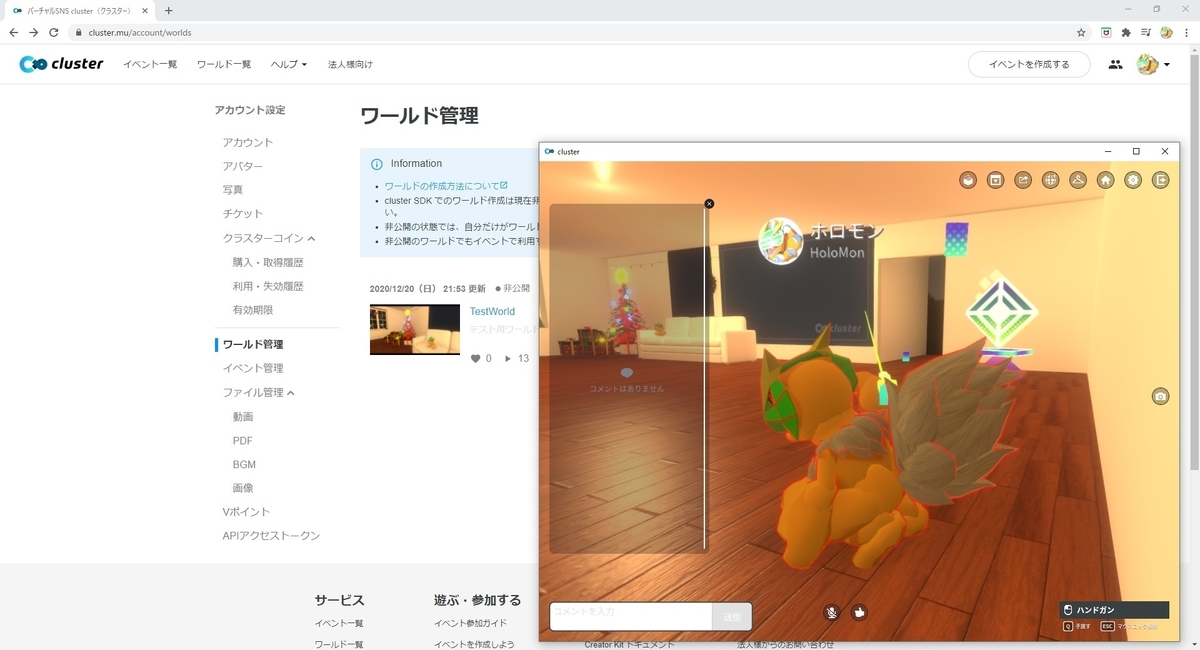1200x650 pixels.
Task: Select 写真 in the sidebar
Action: pos(232,189)
